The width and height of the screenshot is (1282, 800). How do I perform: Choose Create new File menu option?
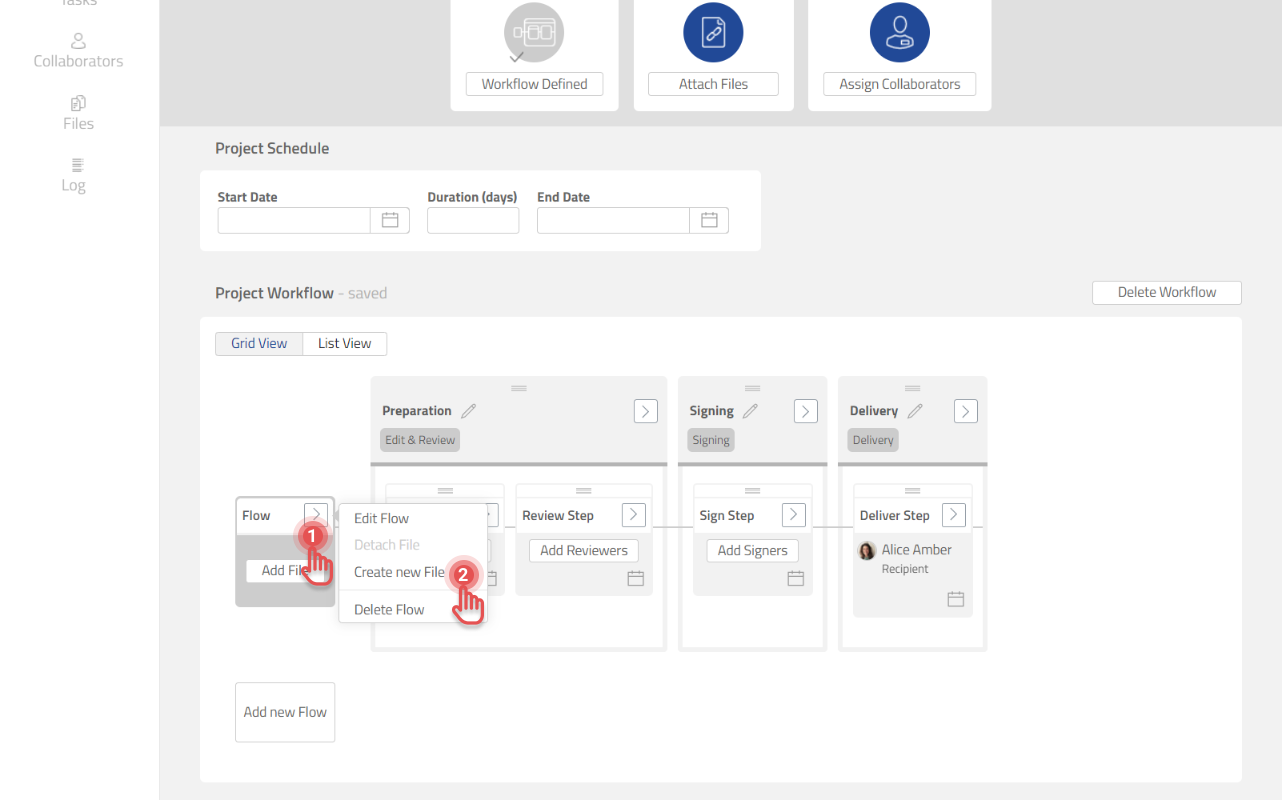399,572
